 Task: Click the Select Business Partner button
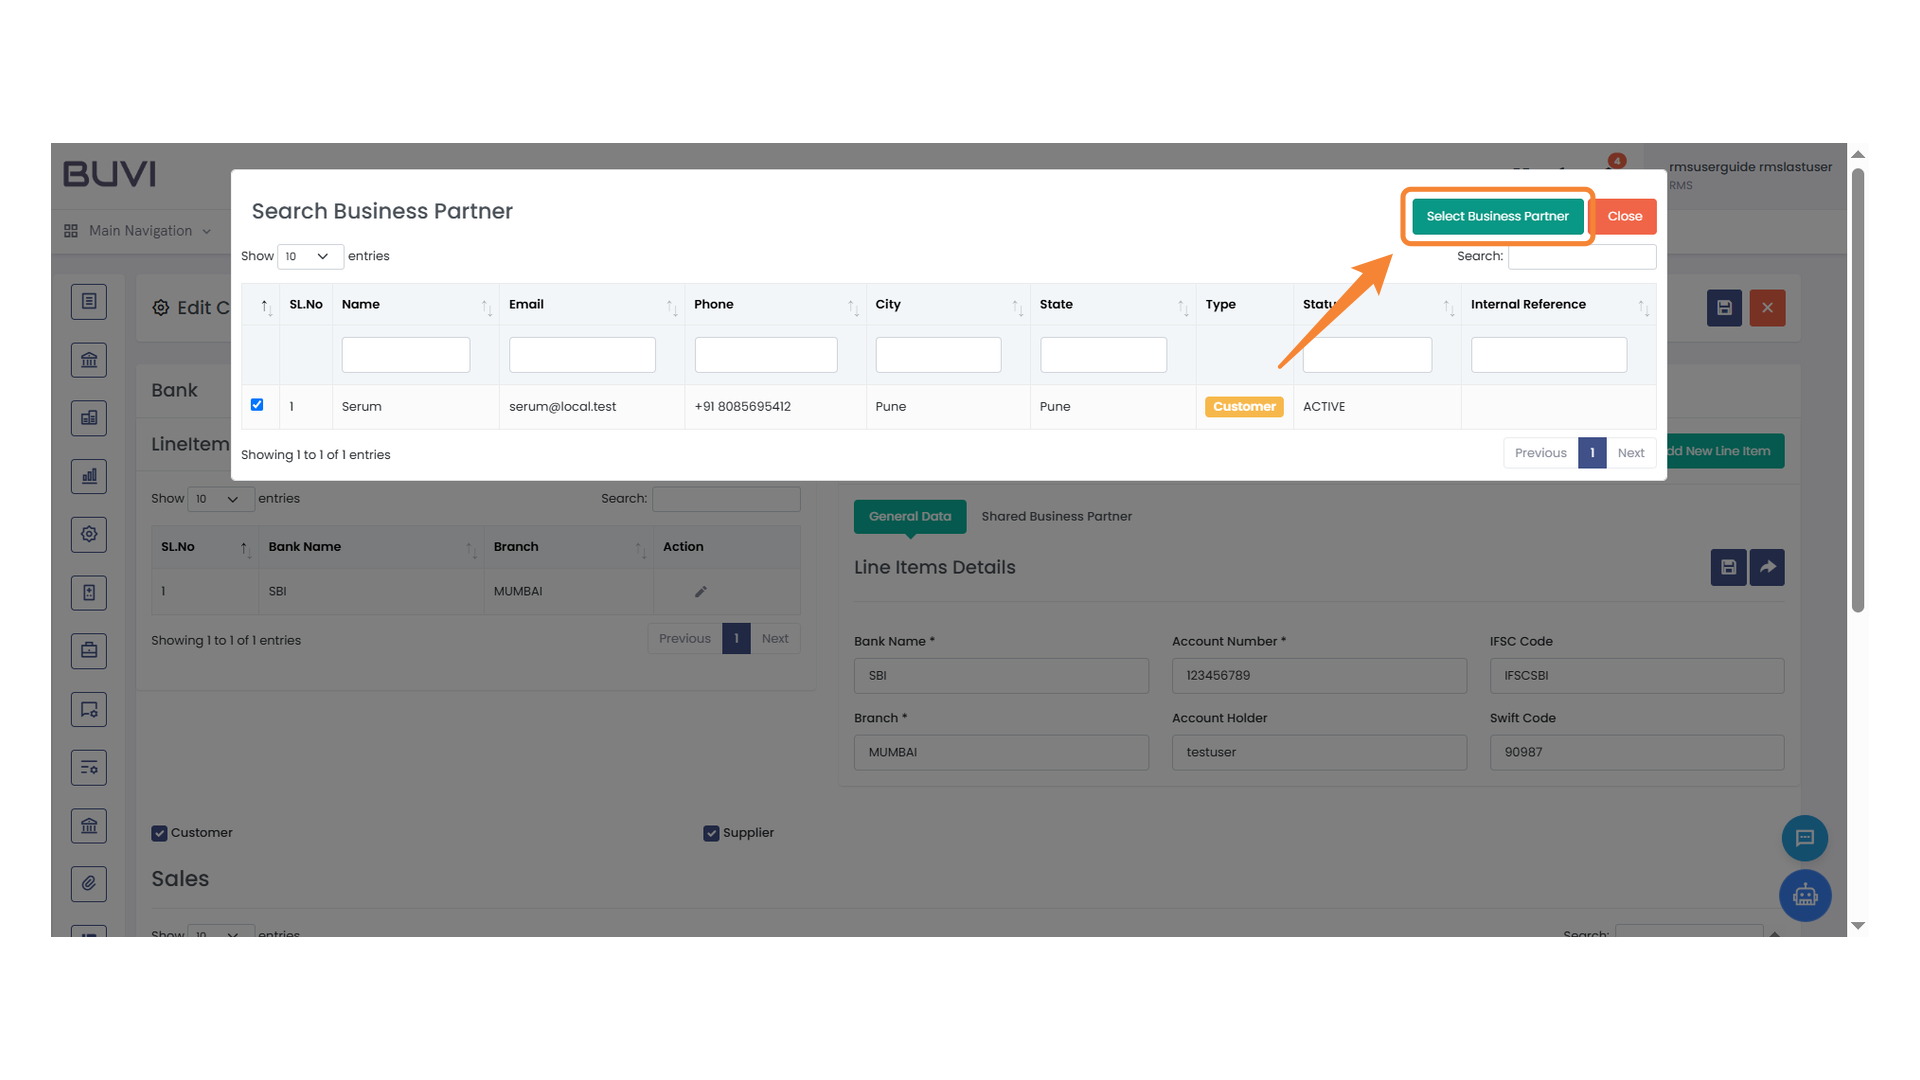coord(1496,216)
